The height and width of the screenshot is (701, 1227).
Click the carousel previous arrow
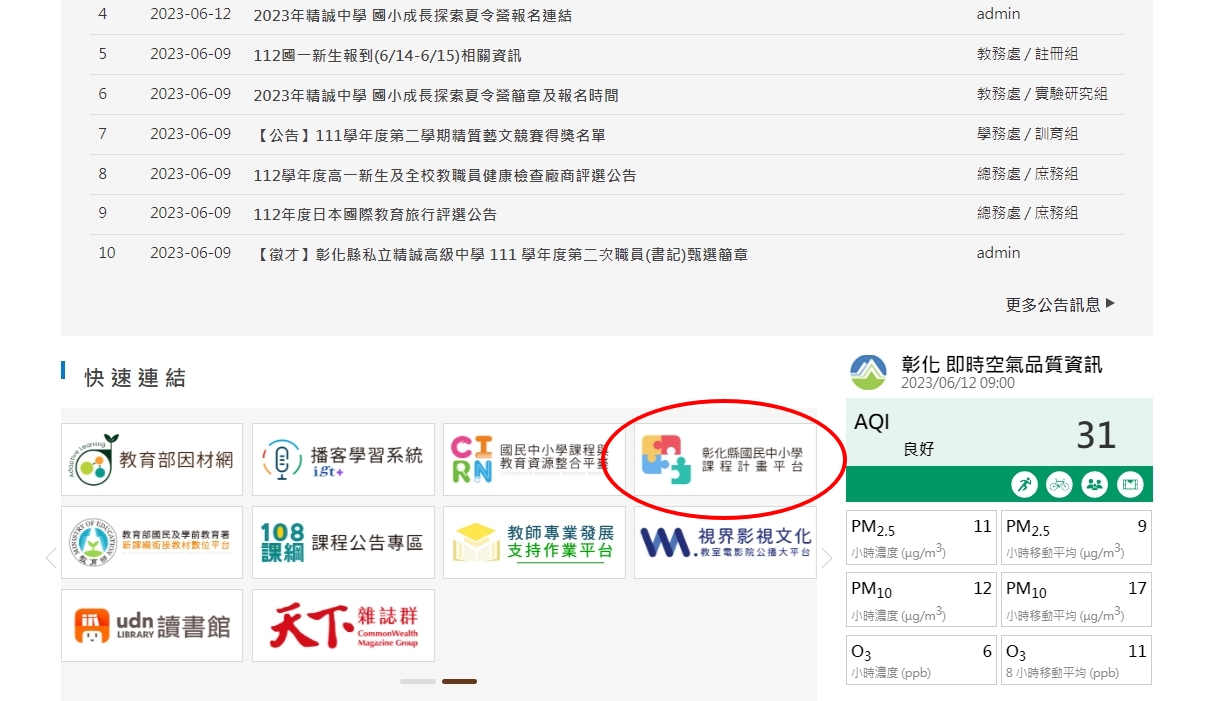(51, 558)
